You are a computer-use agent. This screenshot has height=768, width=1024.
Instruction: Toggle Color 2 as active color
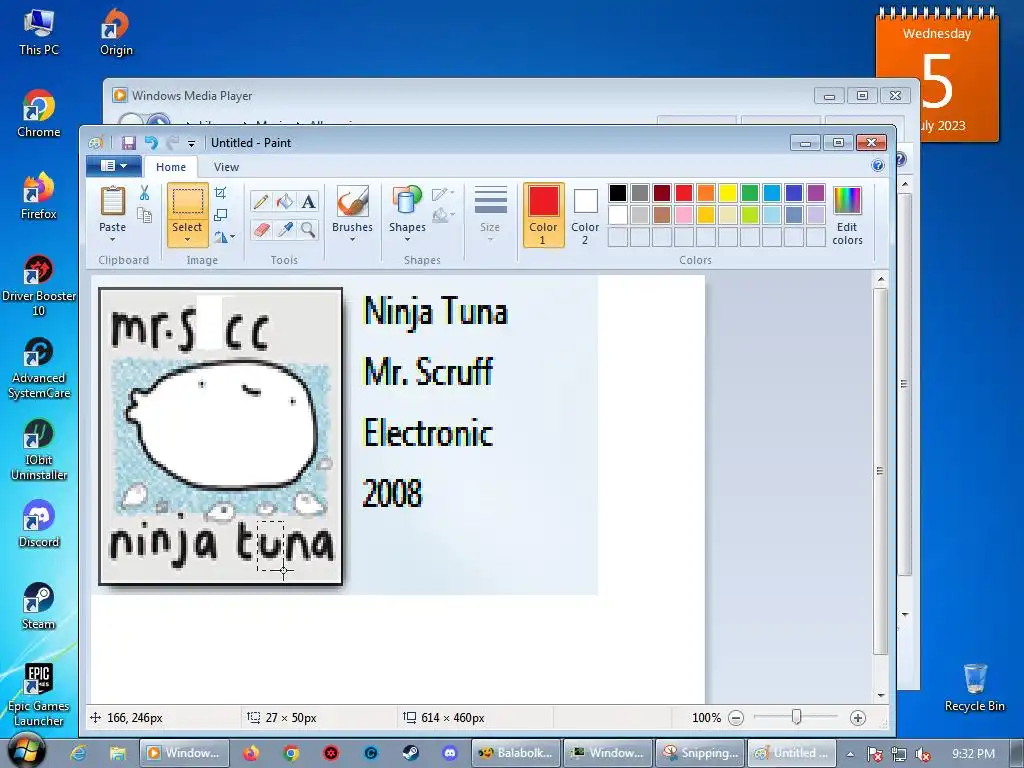(584, 215)
